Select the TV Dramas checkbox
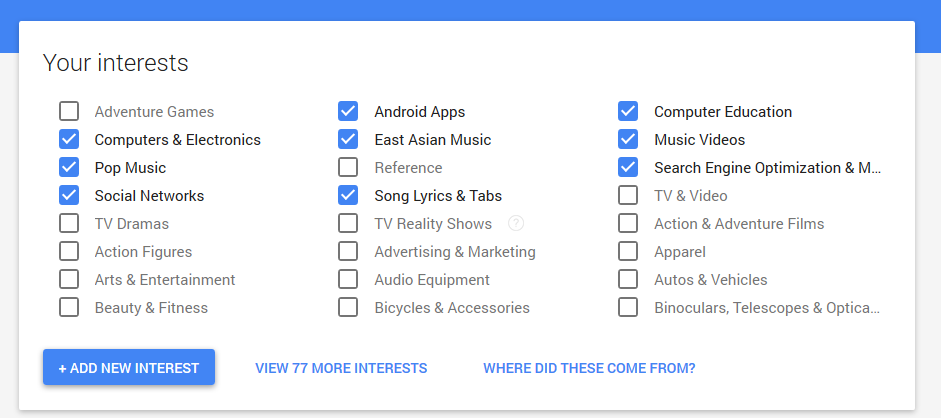 (69, 224)
